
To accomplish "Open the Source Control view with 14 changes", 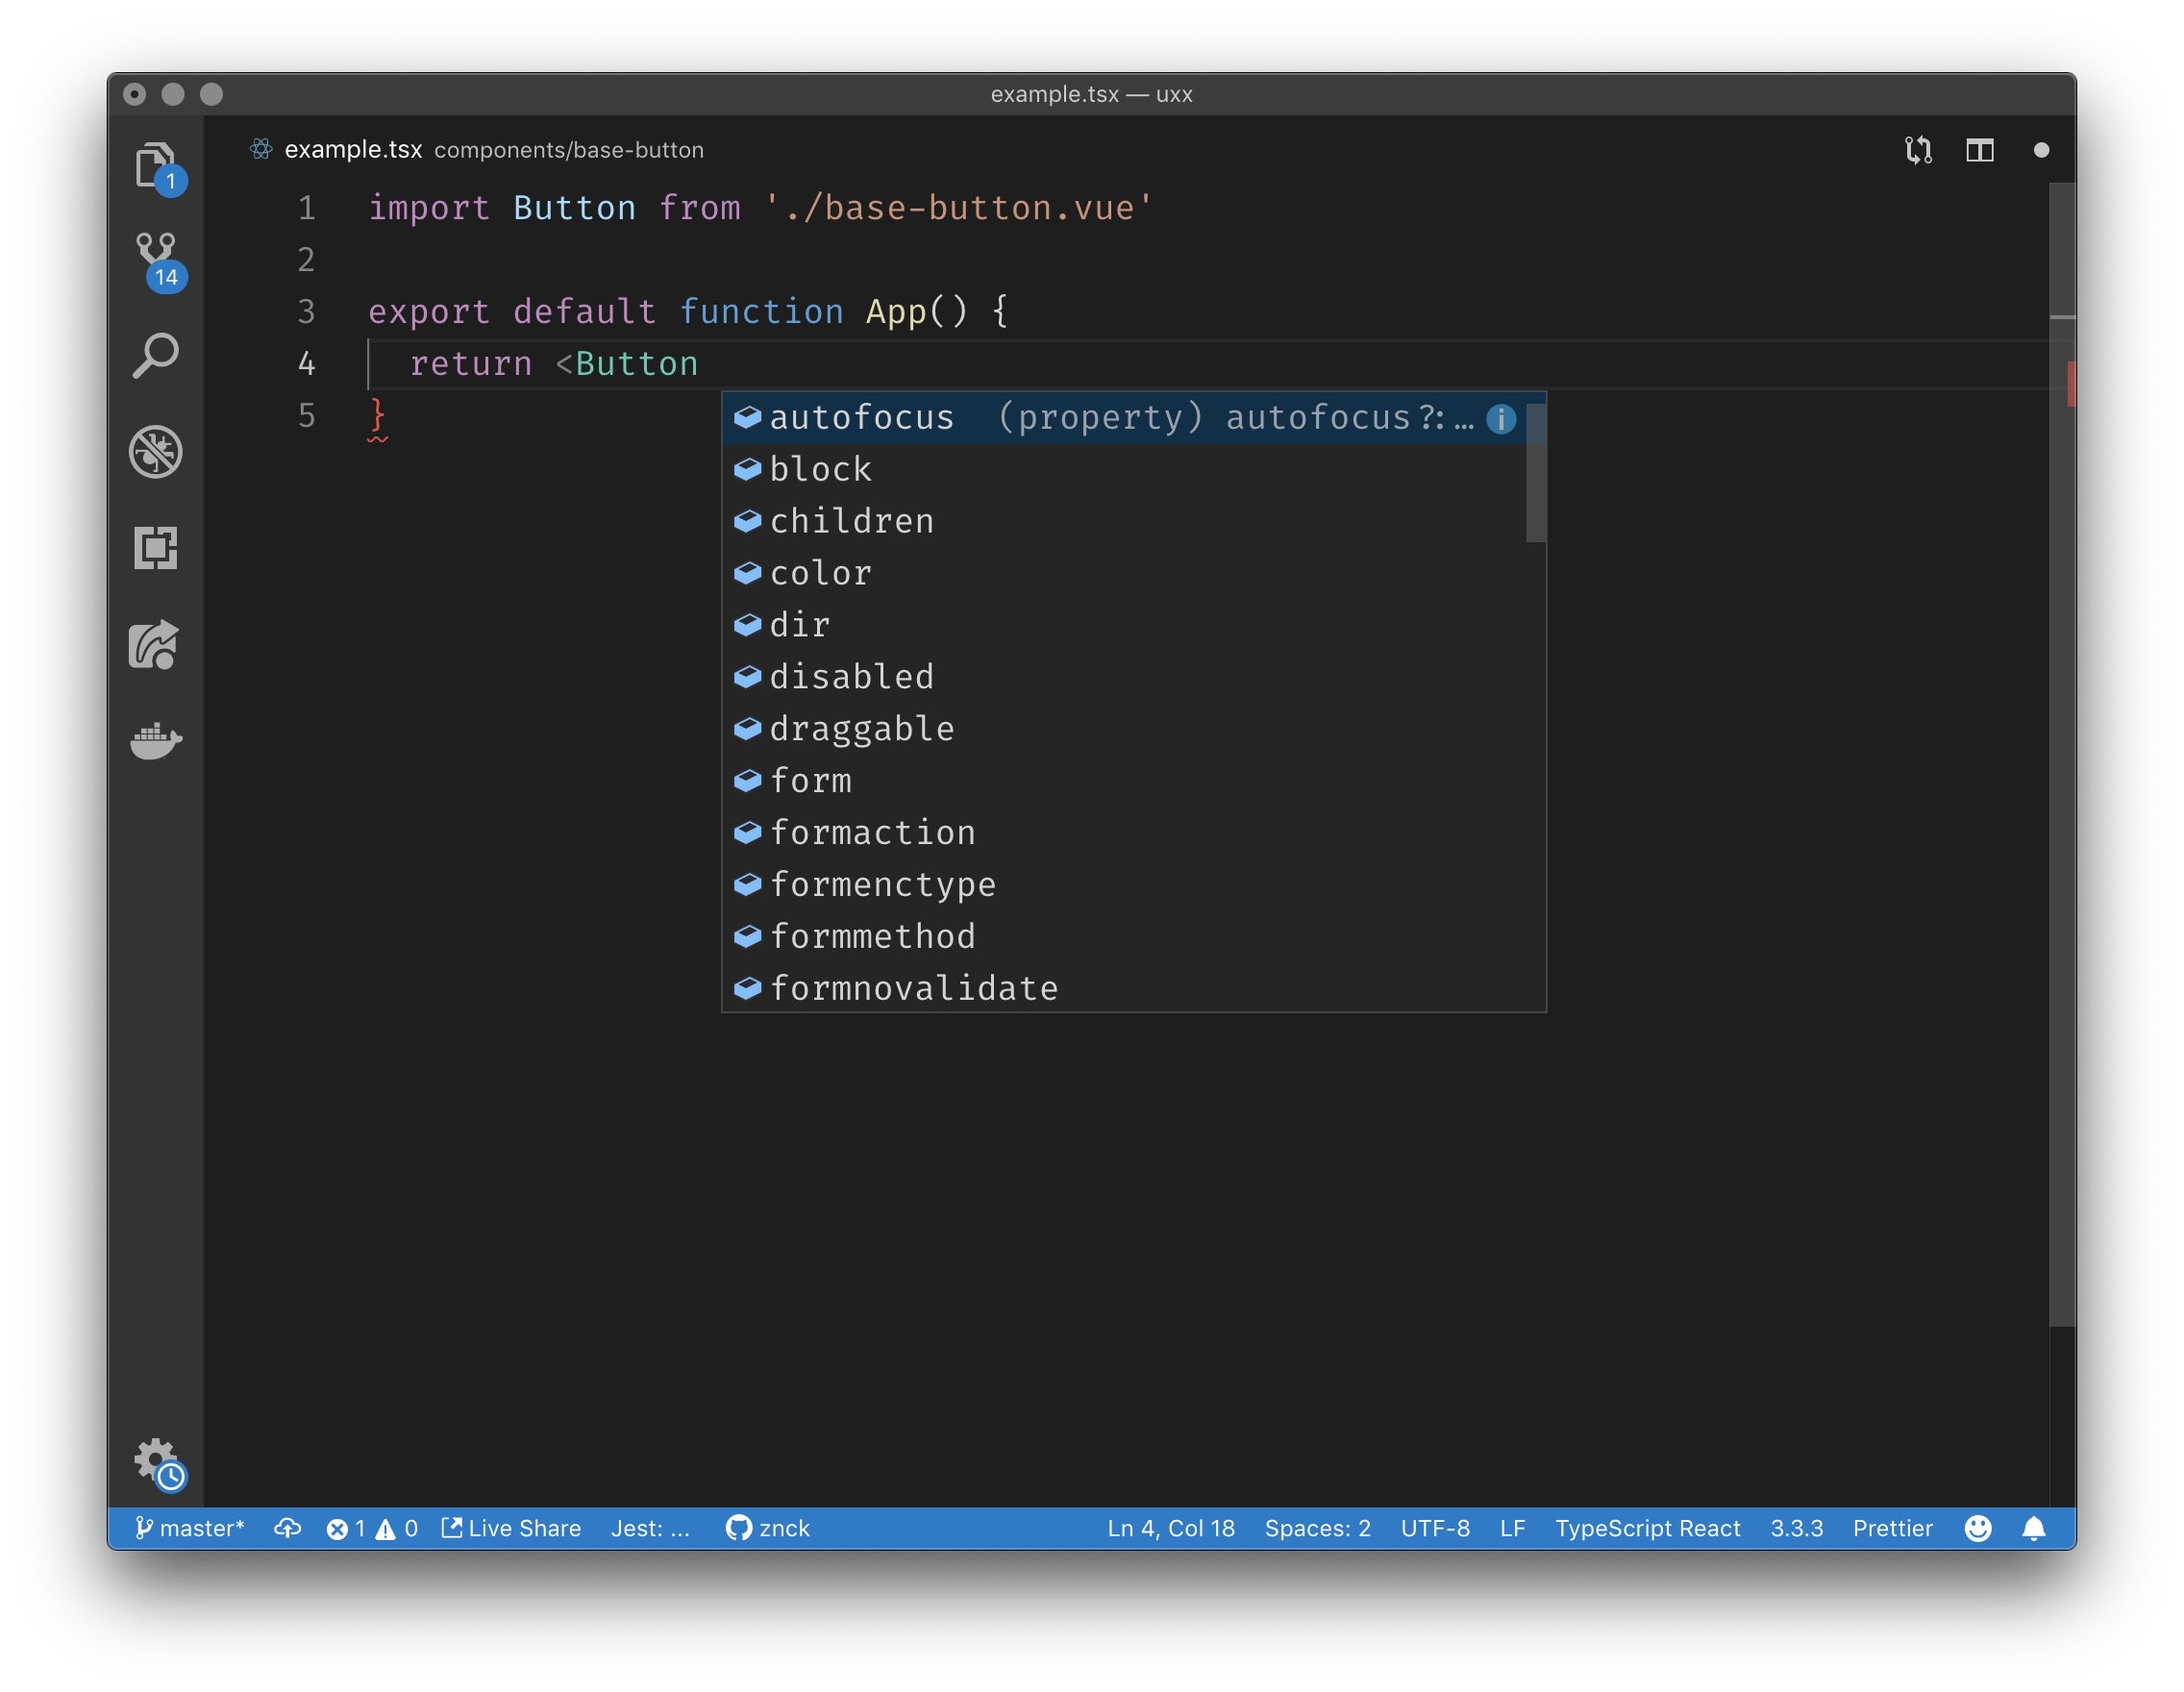I will pos(157,258).
